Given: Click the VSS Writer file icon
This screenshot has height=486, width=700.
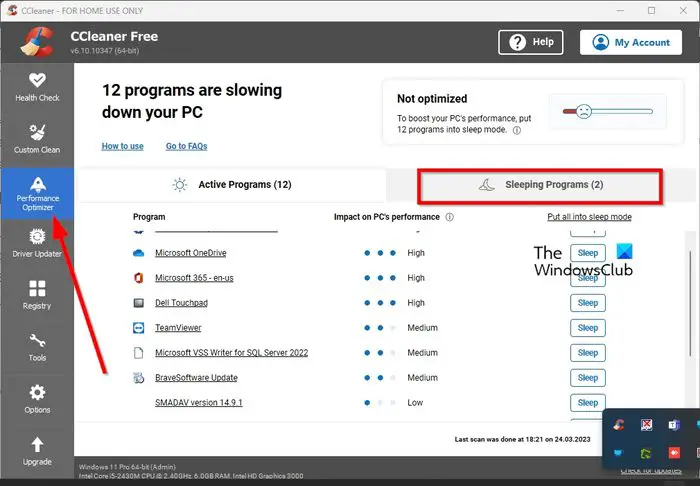Looking at the screenshot, I should (139, 353).
